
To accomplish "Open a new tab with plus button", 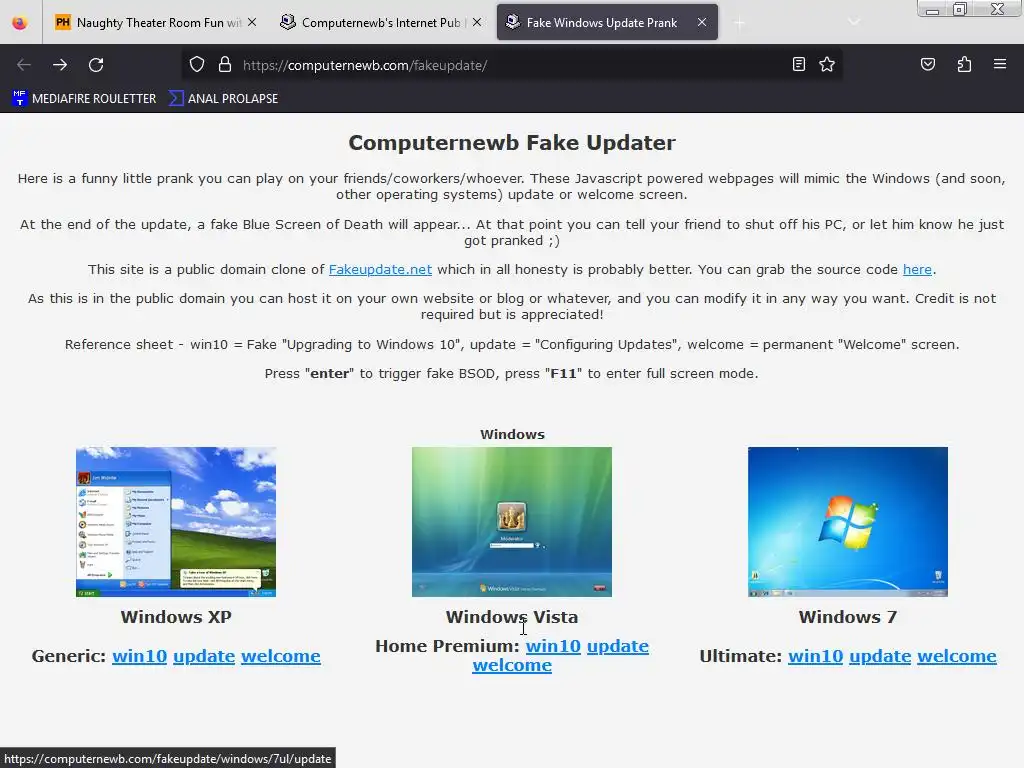I will click(739, 24).
